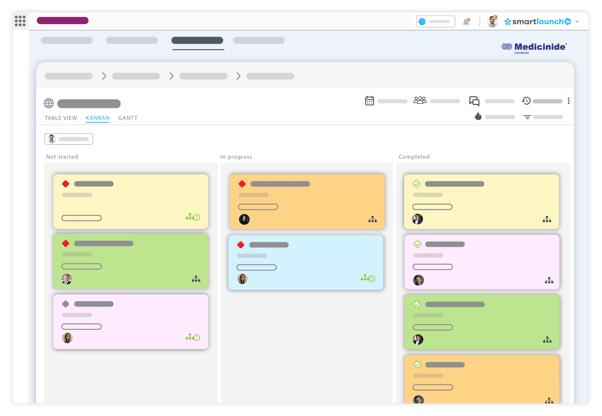The image size is (602, 416).
Task: Click assignee avatar on green Completed card
Action: pos(418,340)
